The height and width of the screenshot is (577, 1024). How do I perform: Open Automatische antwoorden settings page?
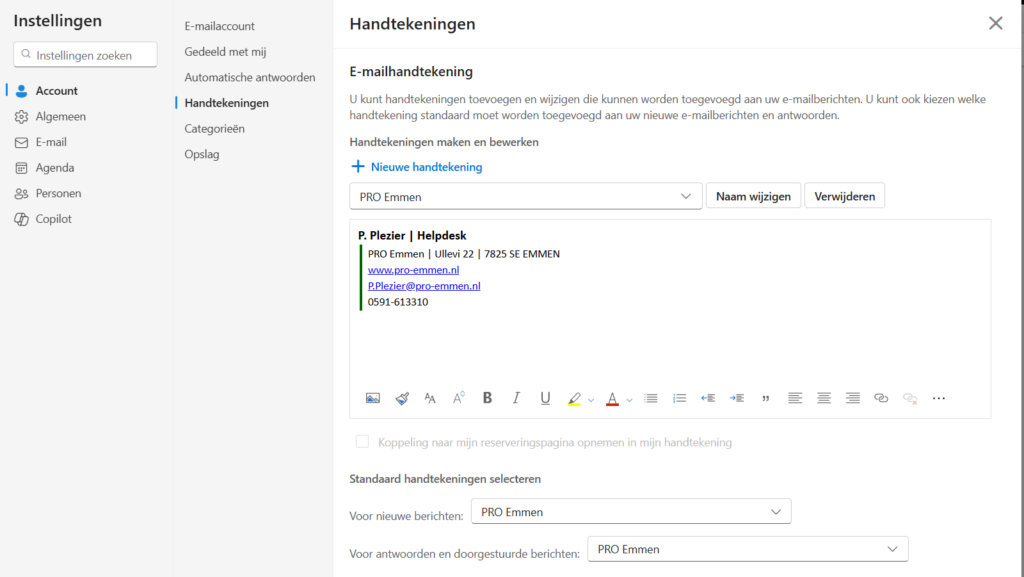pos(249,77)
